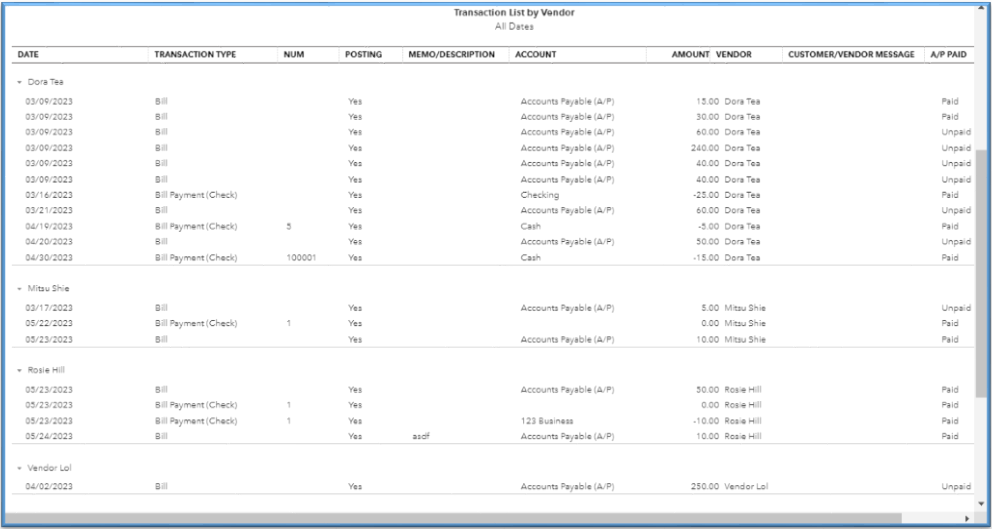Collapse the Rosie Hill vendor group
Screen dimensions: 992x529
click(x=19, y=370)
